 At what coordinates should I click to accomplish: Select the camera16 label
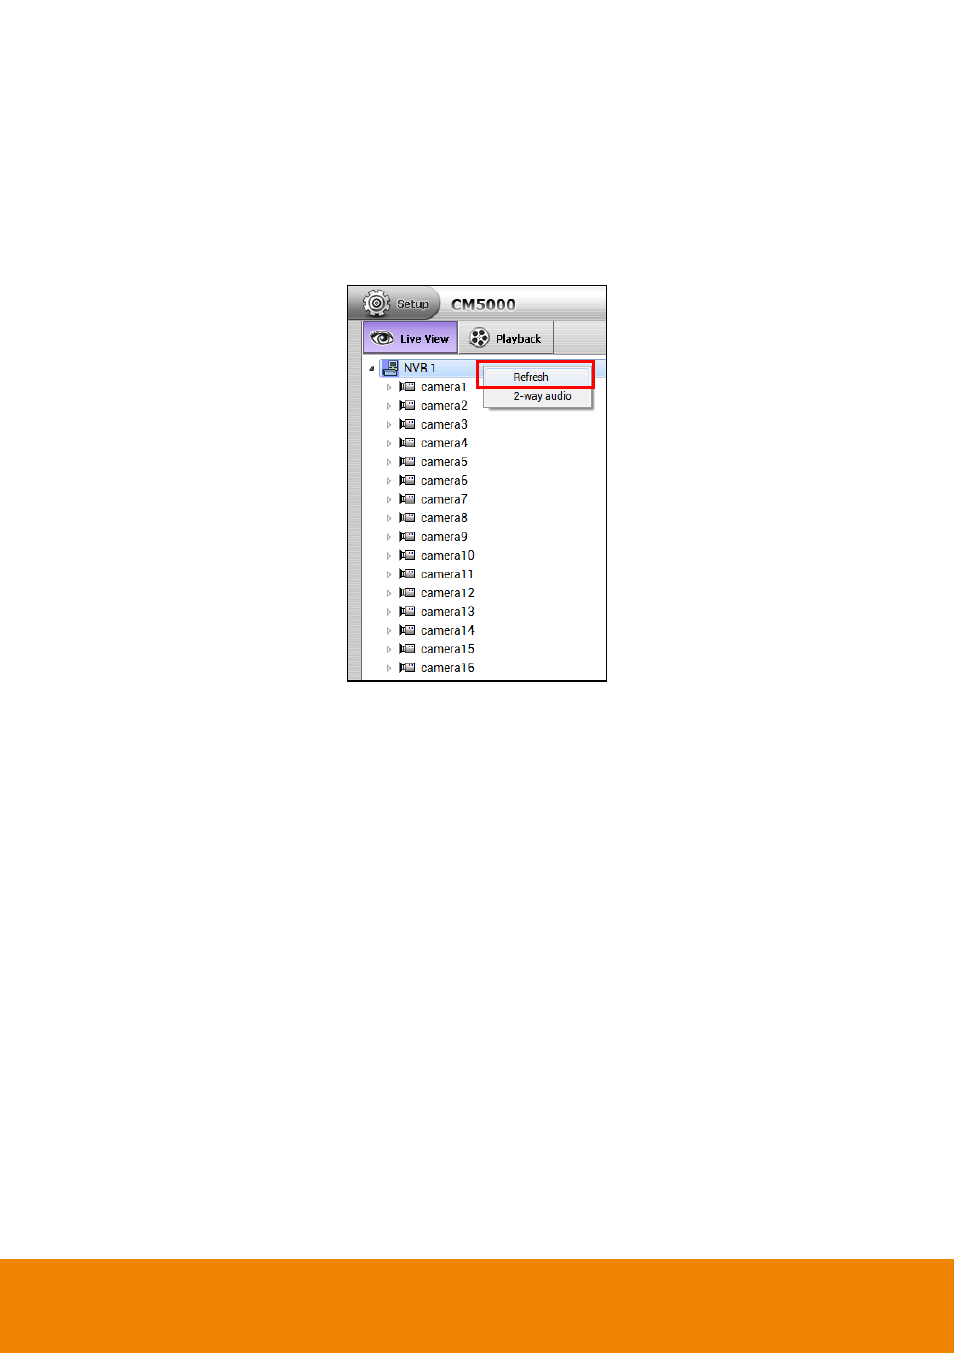448,668
